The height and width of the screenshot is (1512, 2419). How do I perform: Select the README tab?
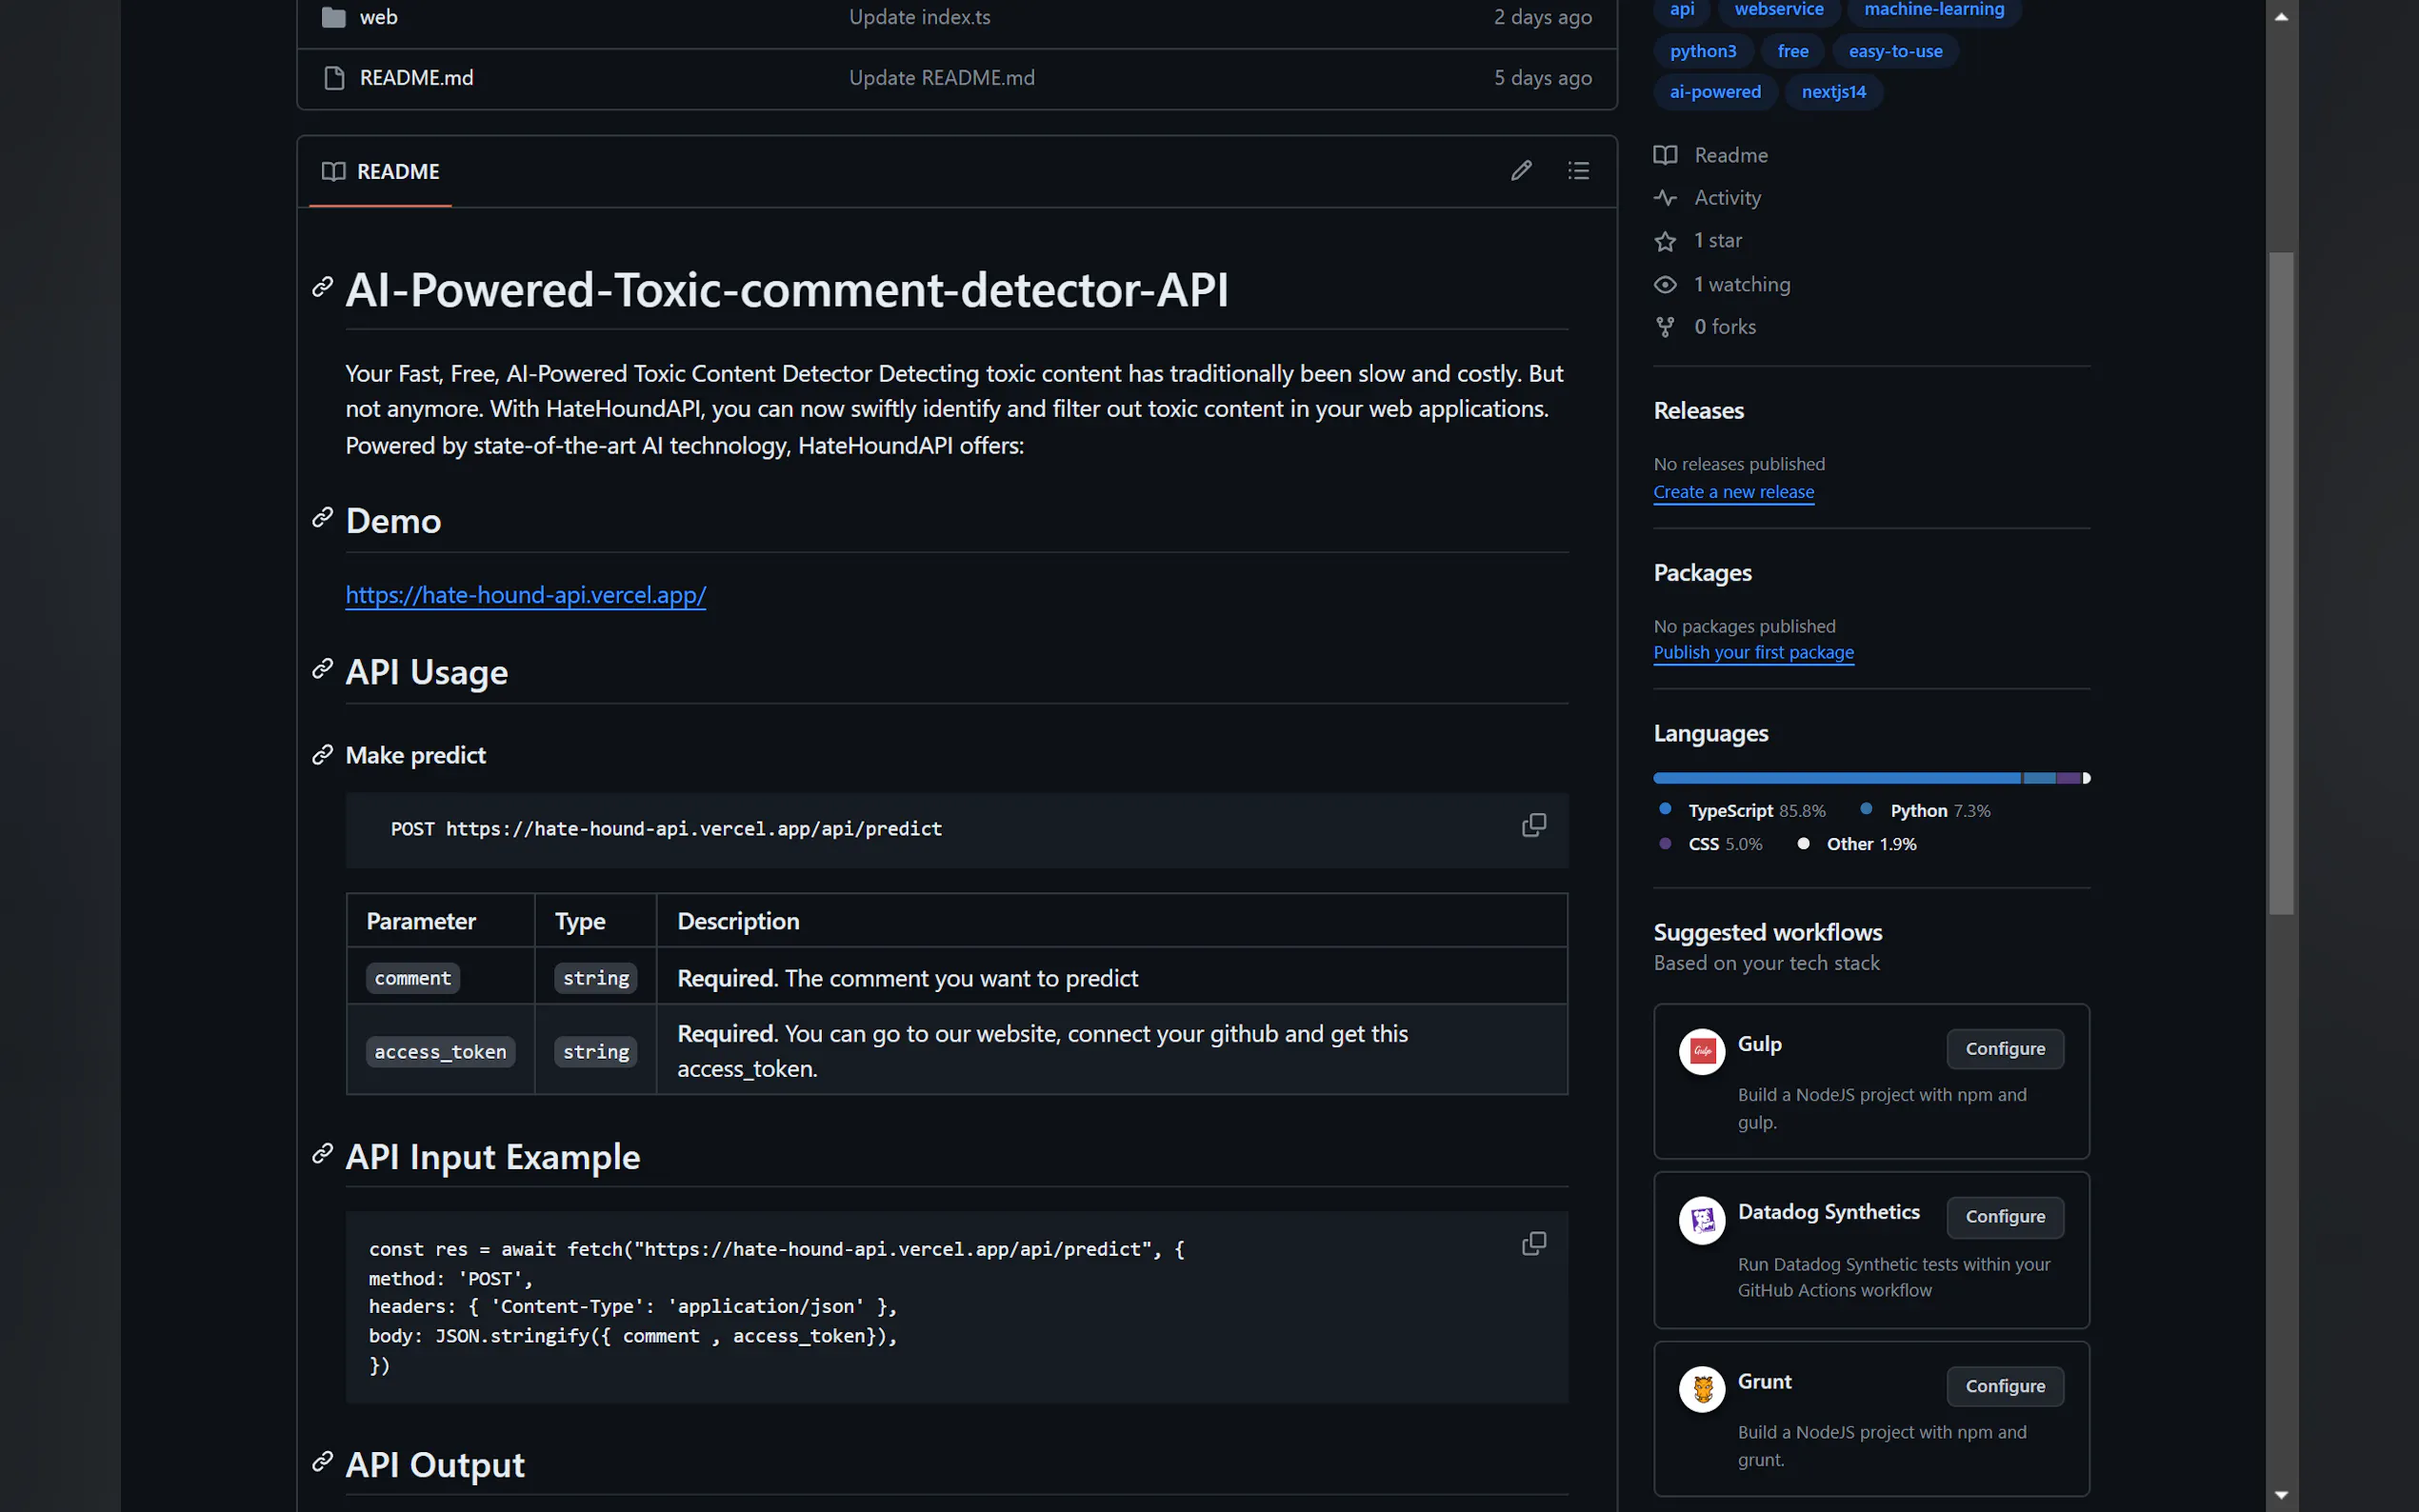(x=381, y=172)
